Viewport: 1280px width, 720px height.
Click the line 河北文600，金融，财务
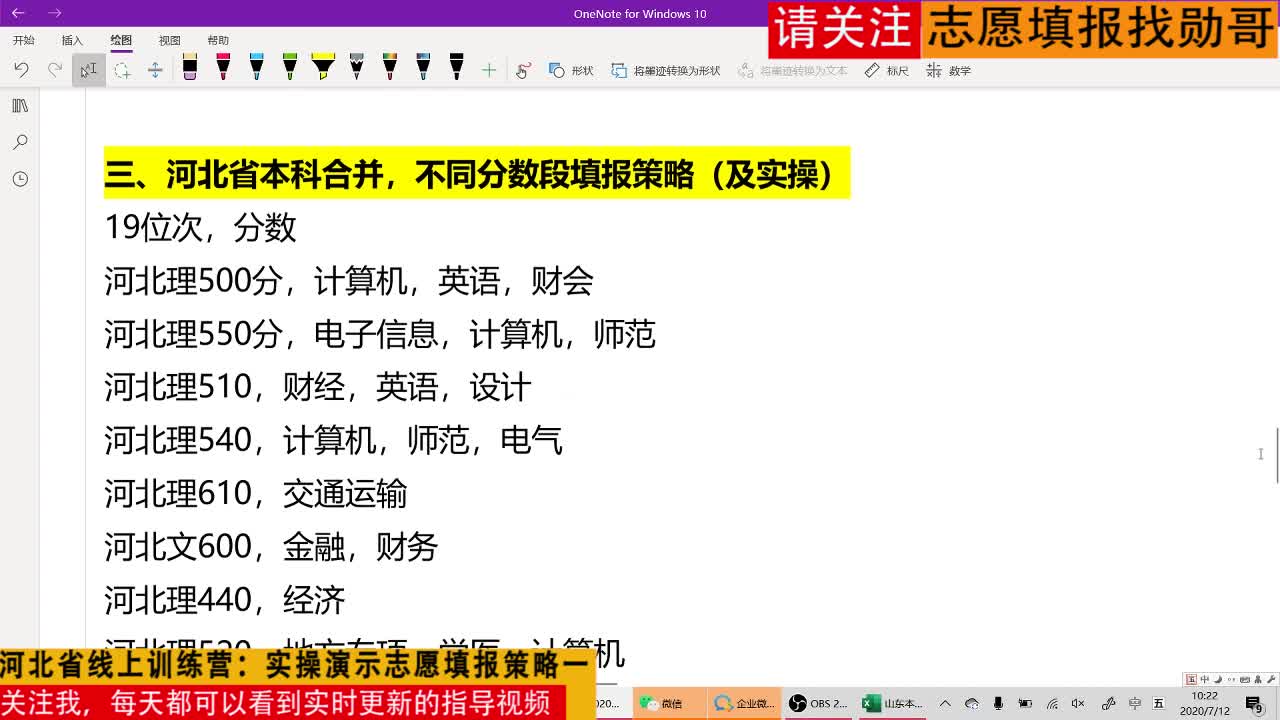pos(271,546)
